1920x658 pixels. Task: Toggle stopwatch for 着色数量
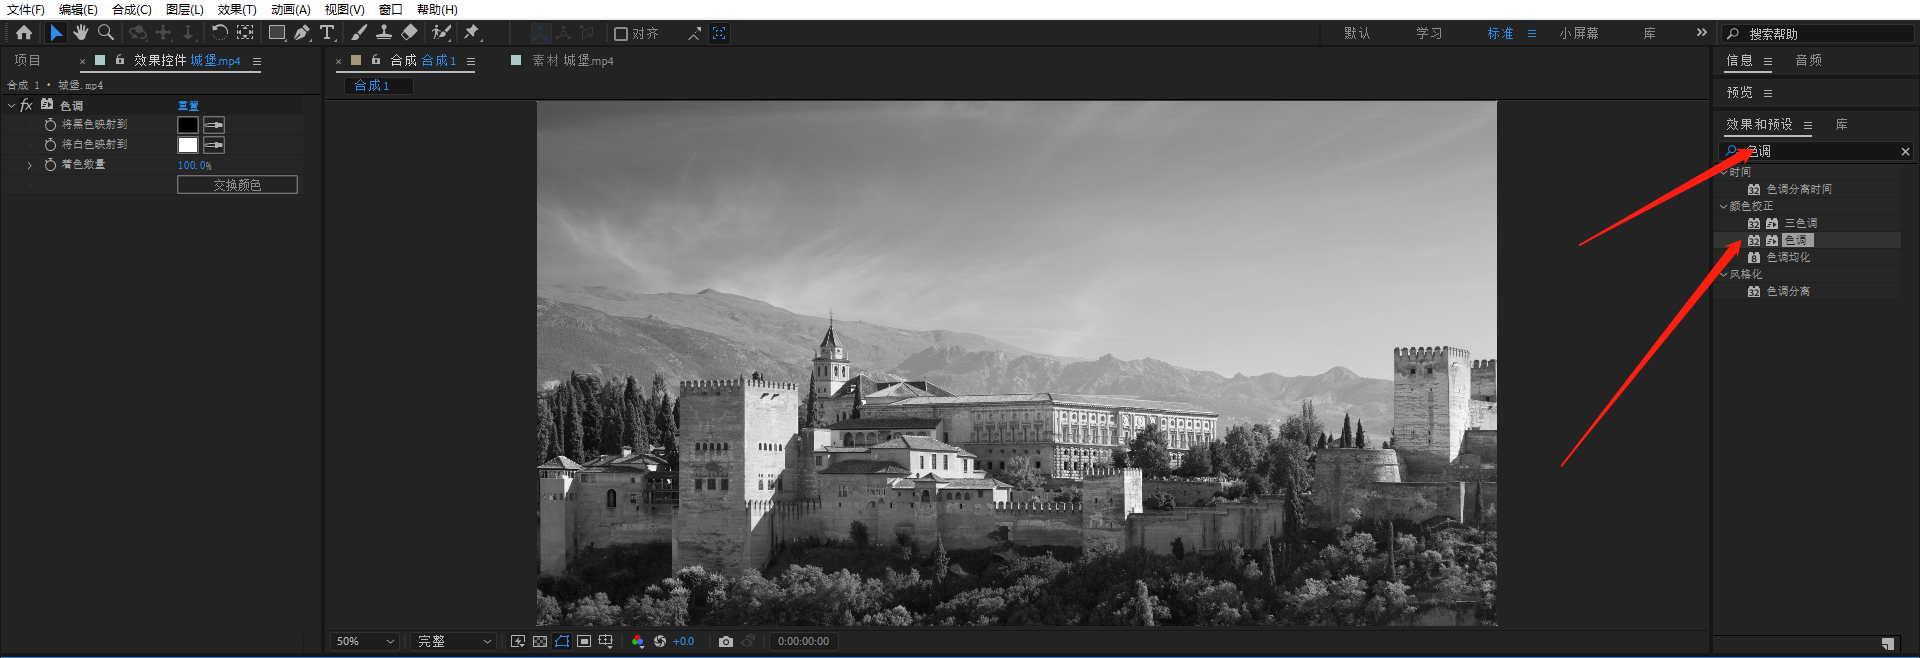tap(50, 165)
